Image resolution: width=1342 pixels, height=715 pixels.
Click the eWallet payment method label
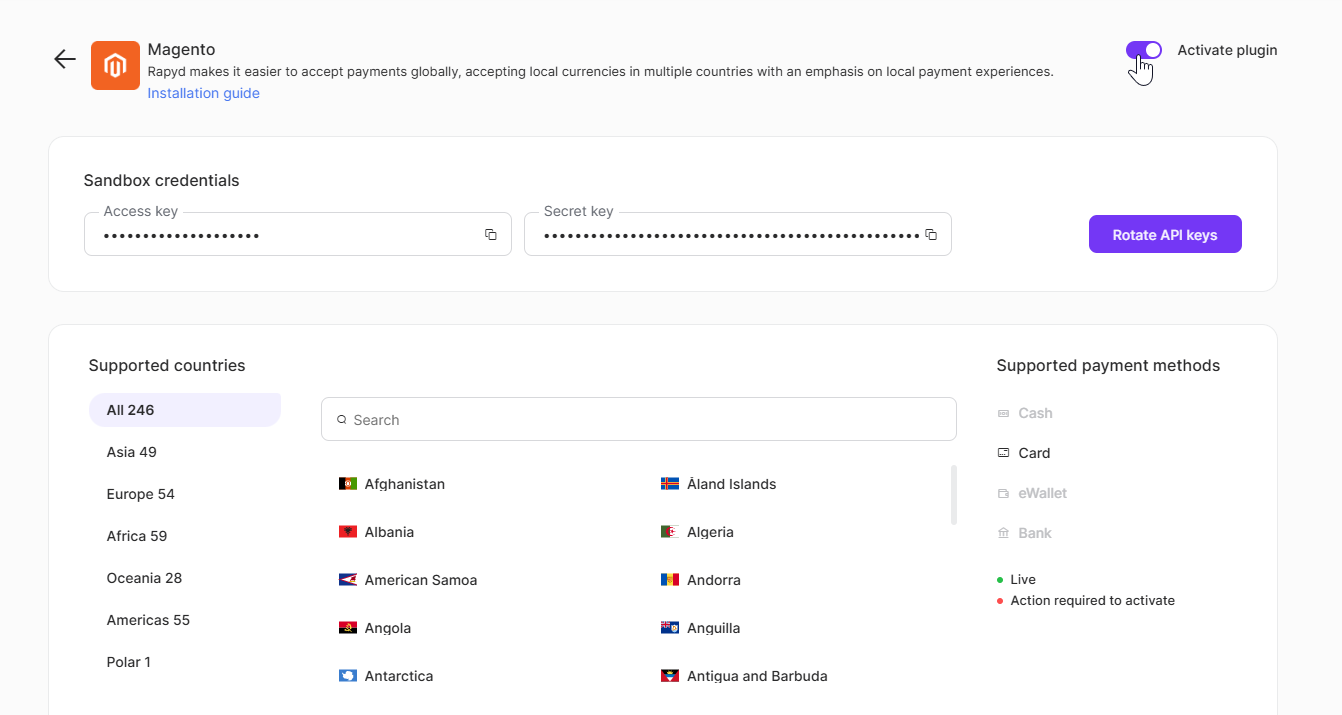click(1043, 493)
